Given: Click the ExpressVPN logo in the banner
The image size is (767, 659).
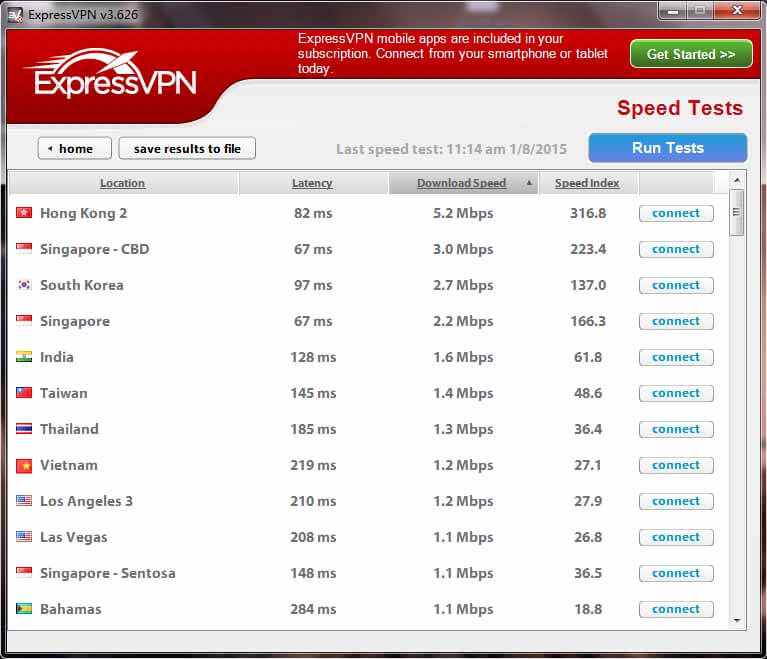Looking at the screenshot, I should click(111, 73).
